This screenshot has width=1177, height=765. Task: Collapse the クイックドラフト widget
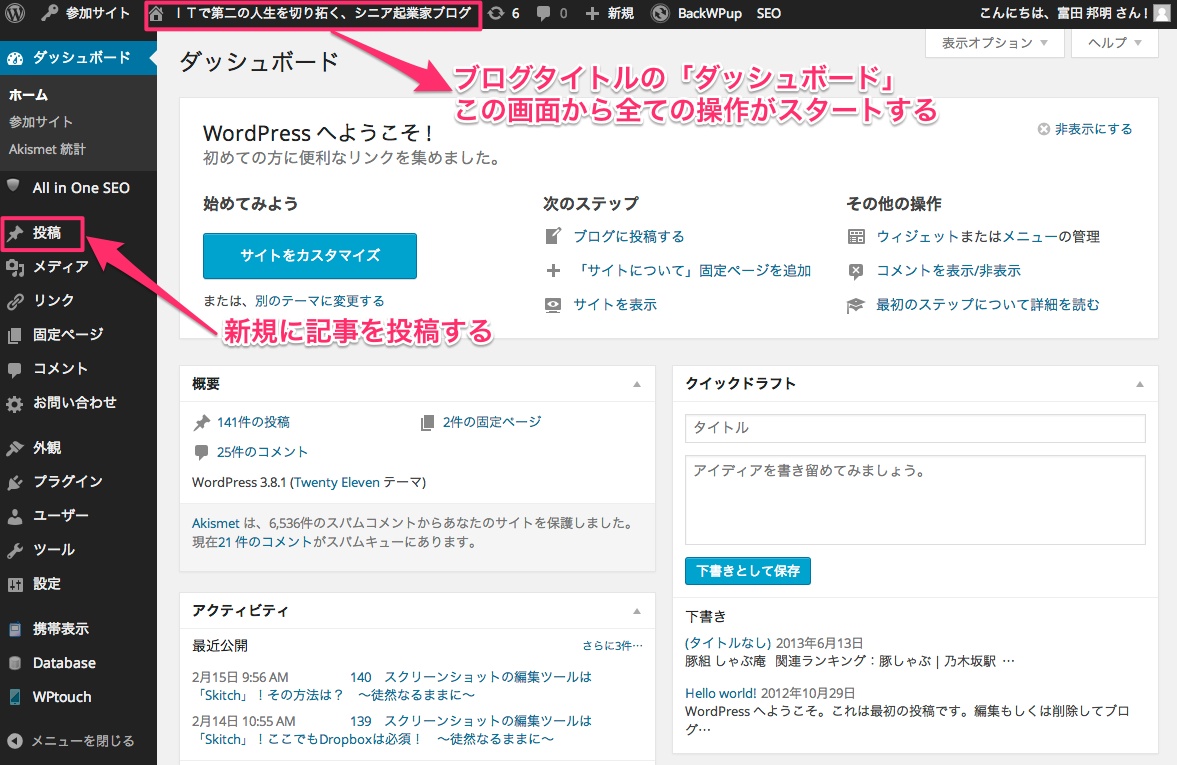tap(1139, 384)
